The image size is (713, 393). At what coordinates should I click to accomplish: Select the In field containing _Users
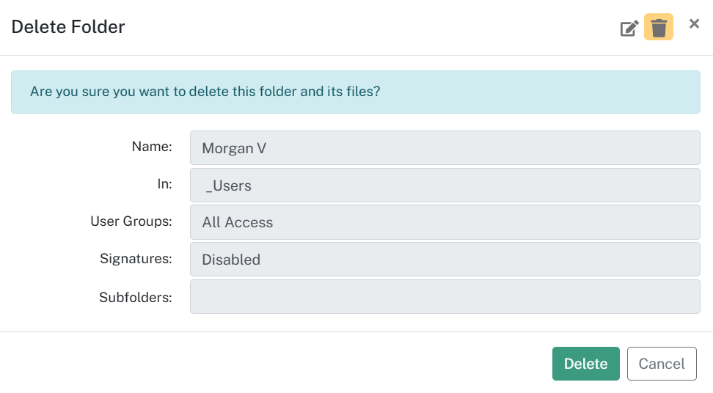(445, 185)
